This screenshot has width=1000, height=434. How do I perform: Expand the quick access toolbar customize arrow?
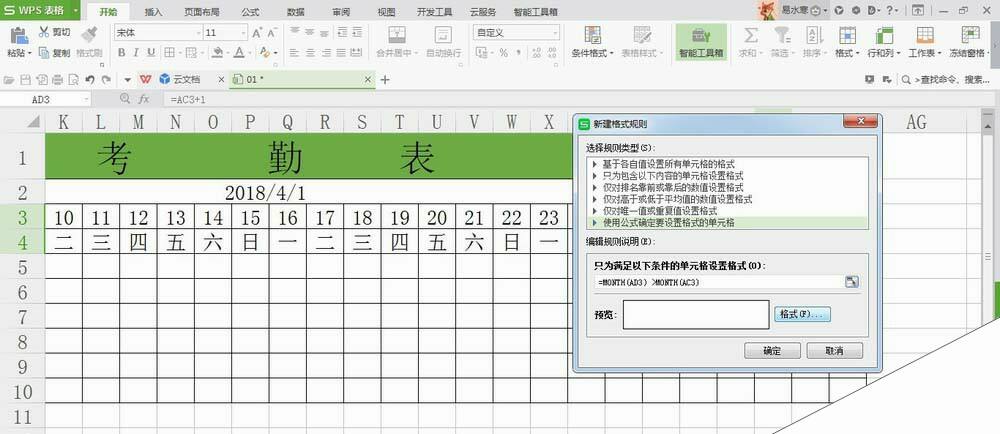click(127, 79)
